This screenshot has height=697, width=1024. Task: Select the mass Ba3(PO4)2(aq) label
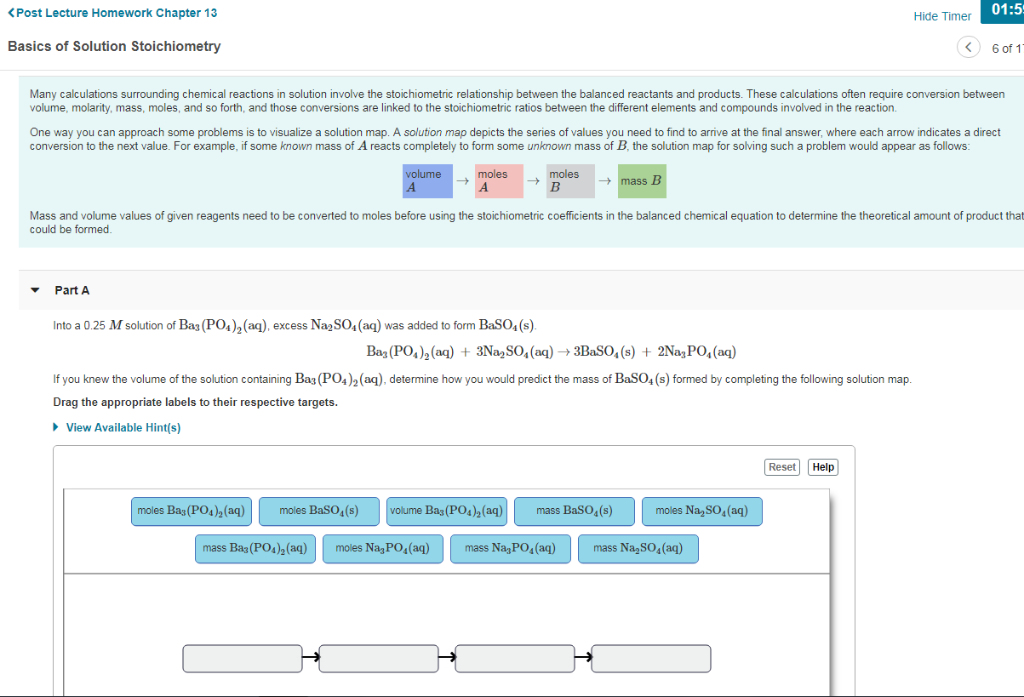(255, 548)
